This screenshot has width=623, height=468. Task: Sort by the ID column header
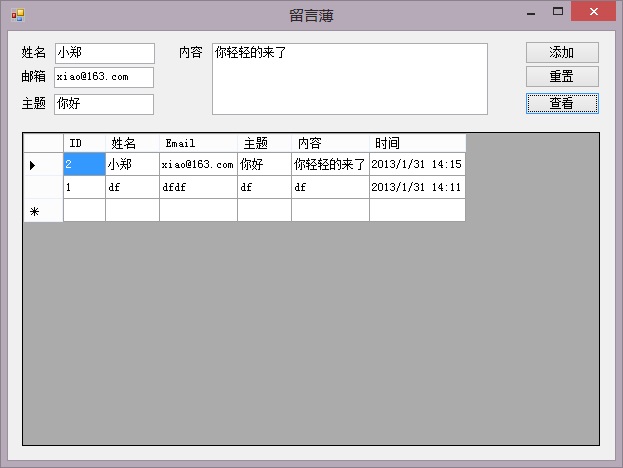[x=84, y=143]
